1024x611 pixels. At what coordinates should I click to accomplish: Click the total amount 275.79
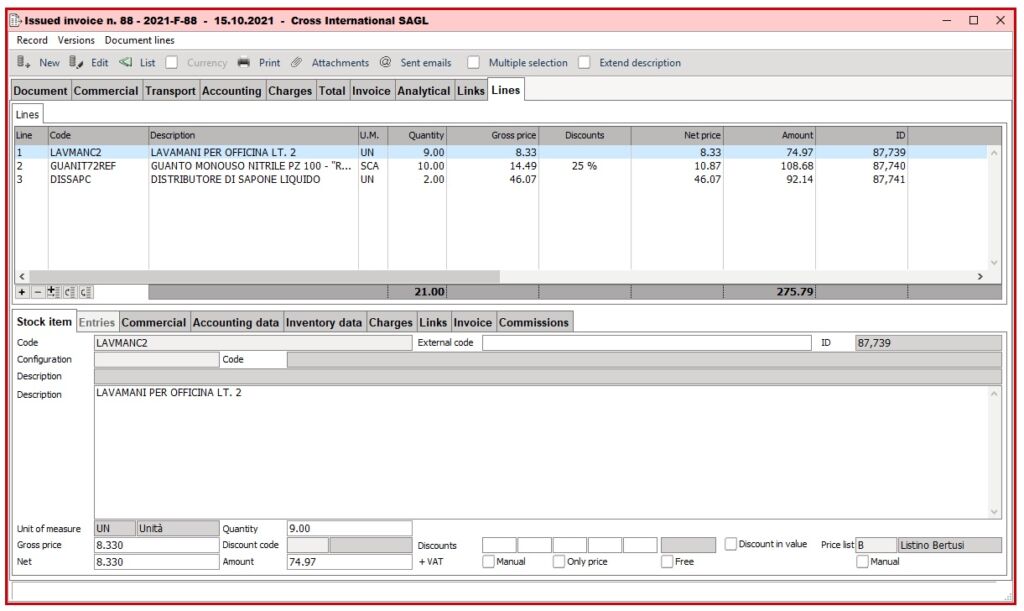(x=795, y=292)
